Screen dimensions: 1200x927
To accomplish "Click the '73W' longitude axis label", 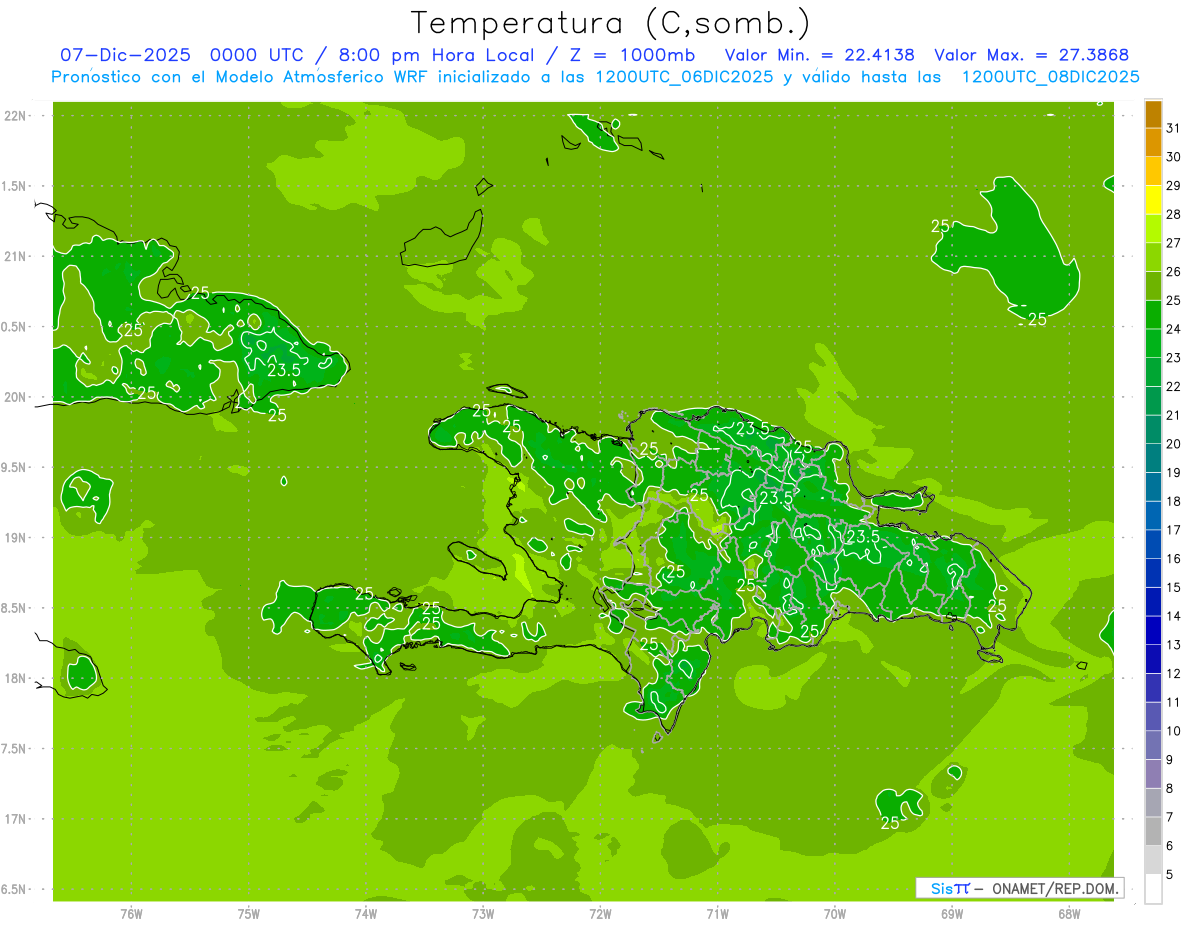I will click(x=483, y=914).
